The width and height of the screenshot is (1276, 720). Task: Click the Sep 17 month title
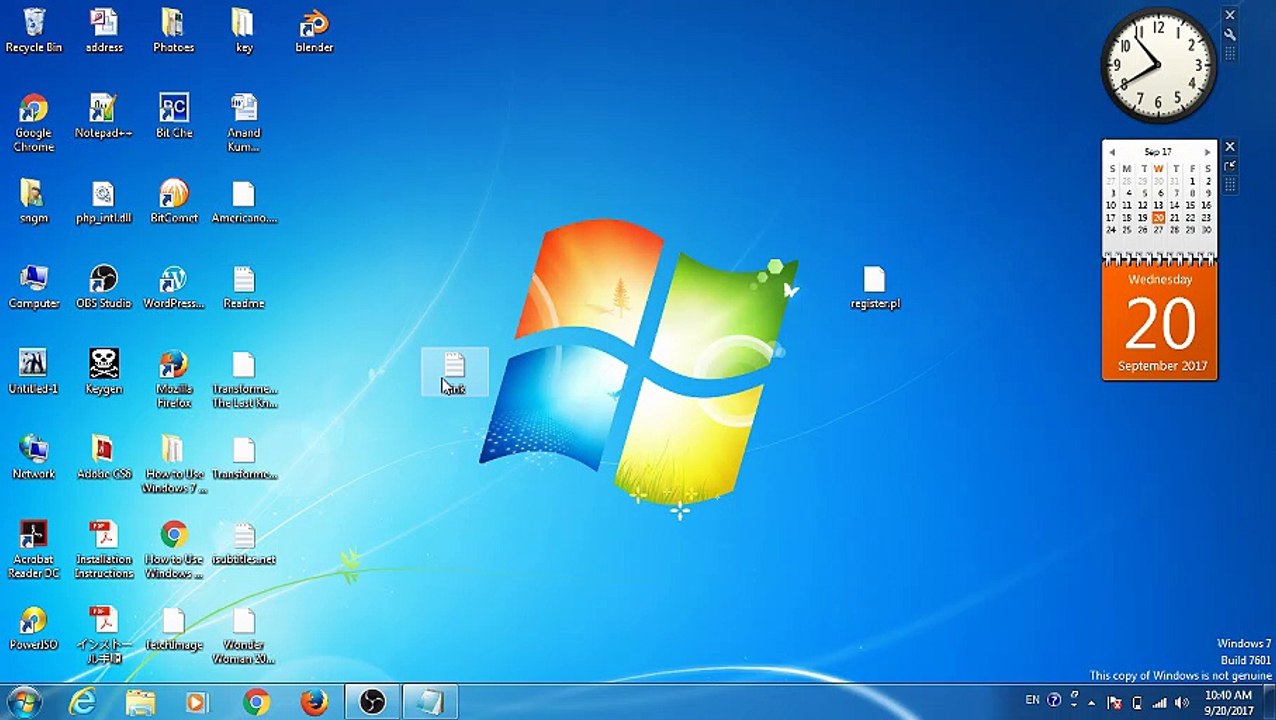[1158, 152]
